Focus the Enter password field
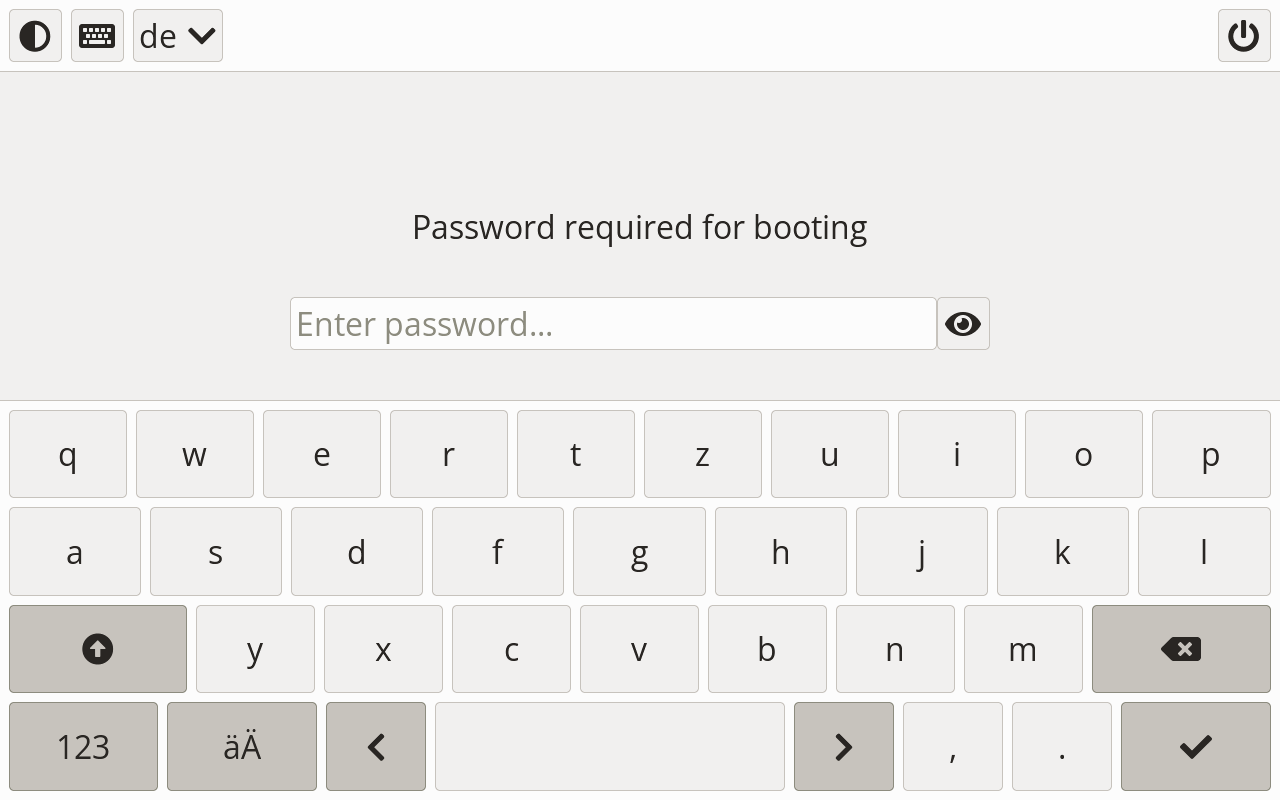 613,324
